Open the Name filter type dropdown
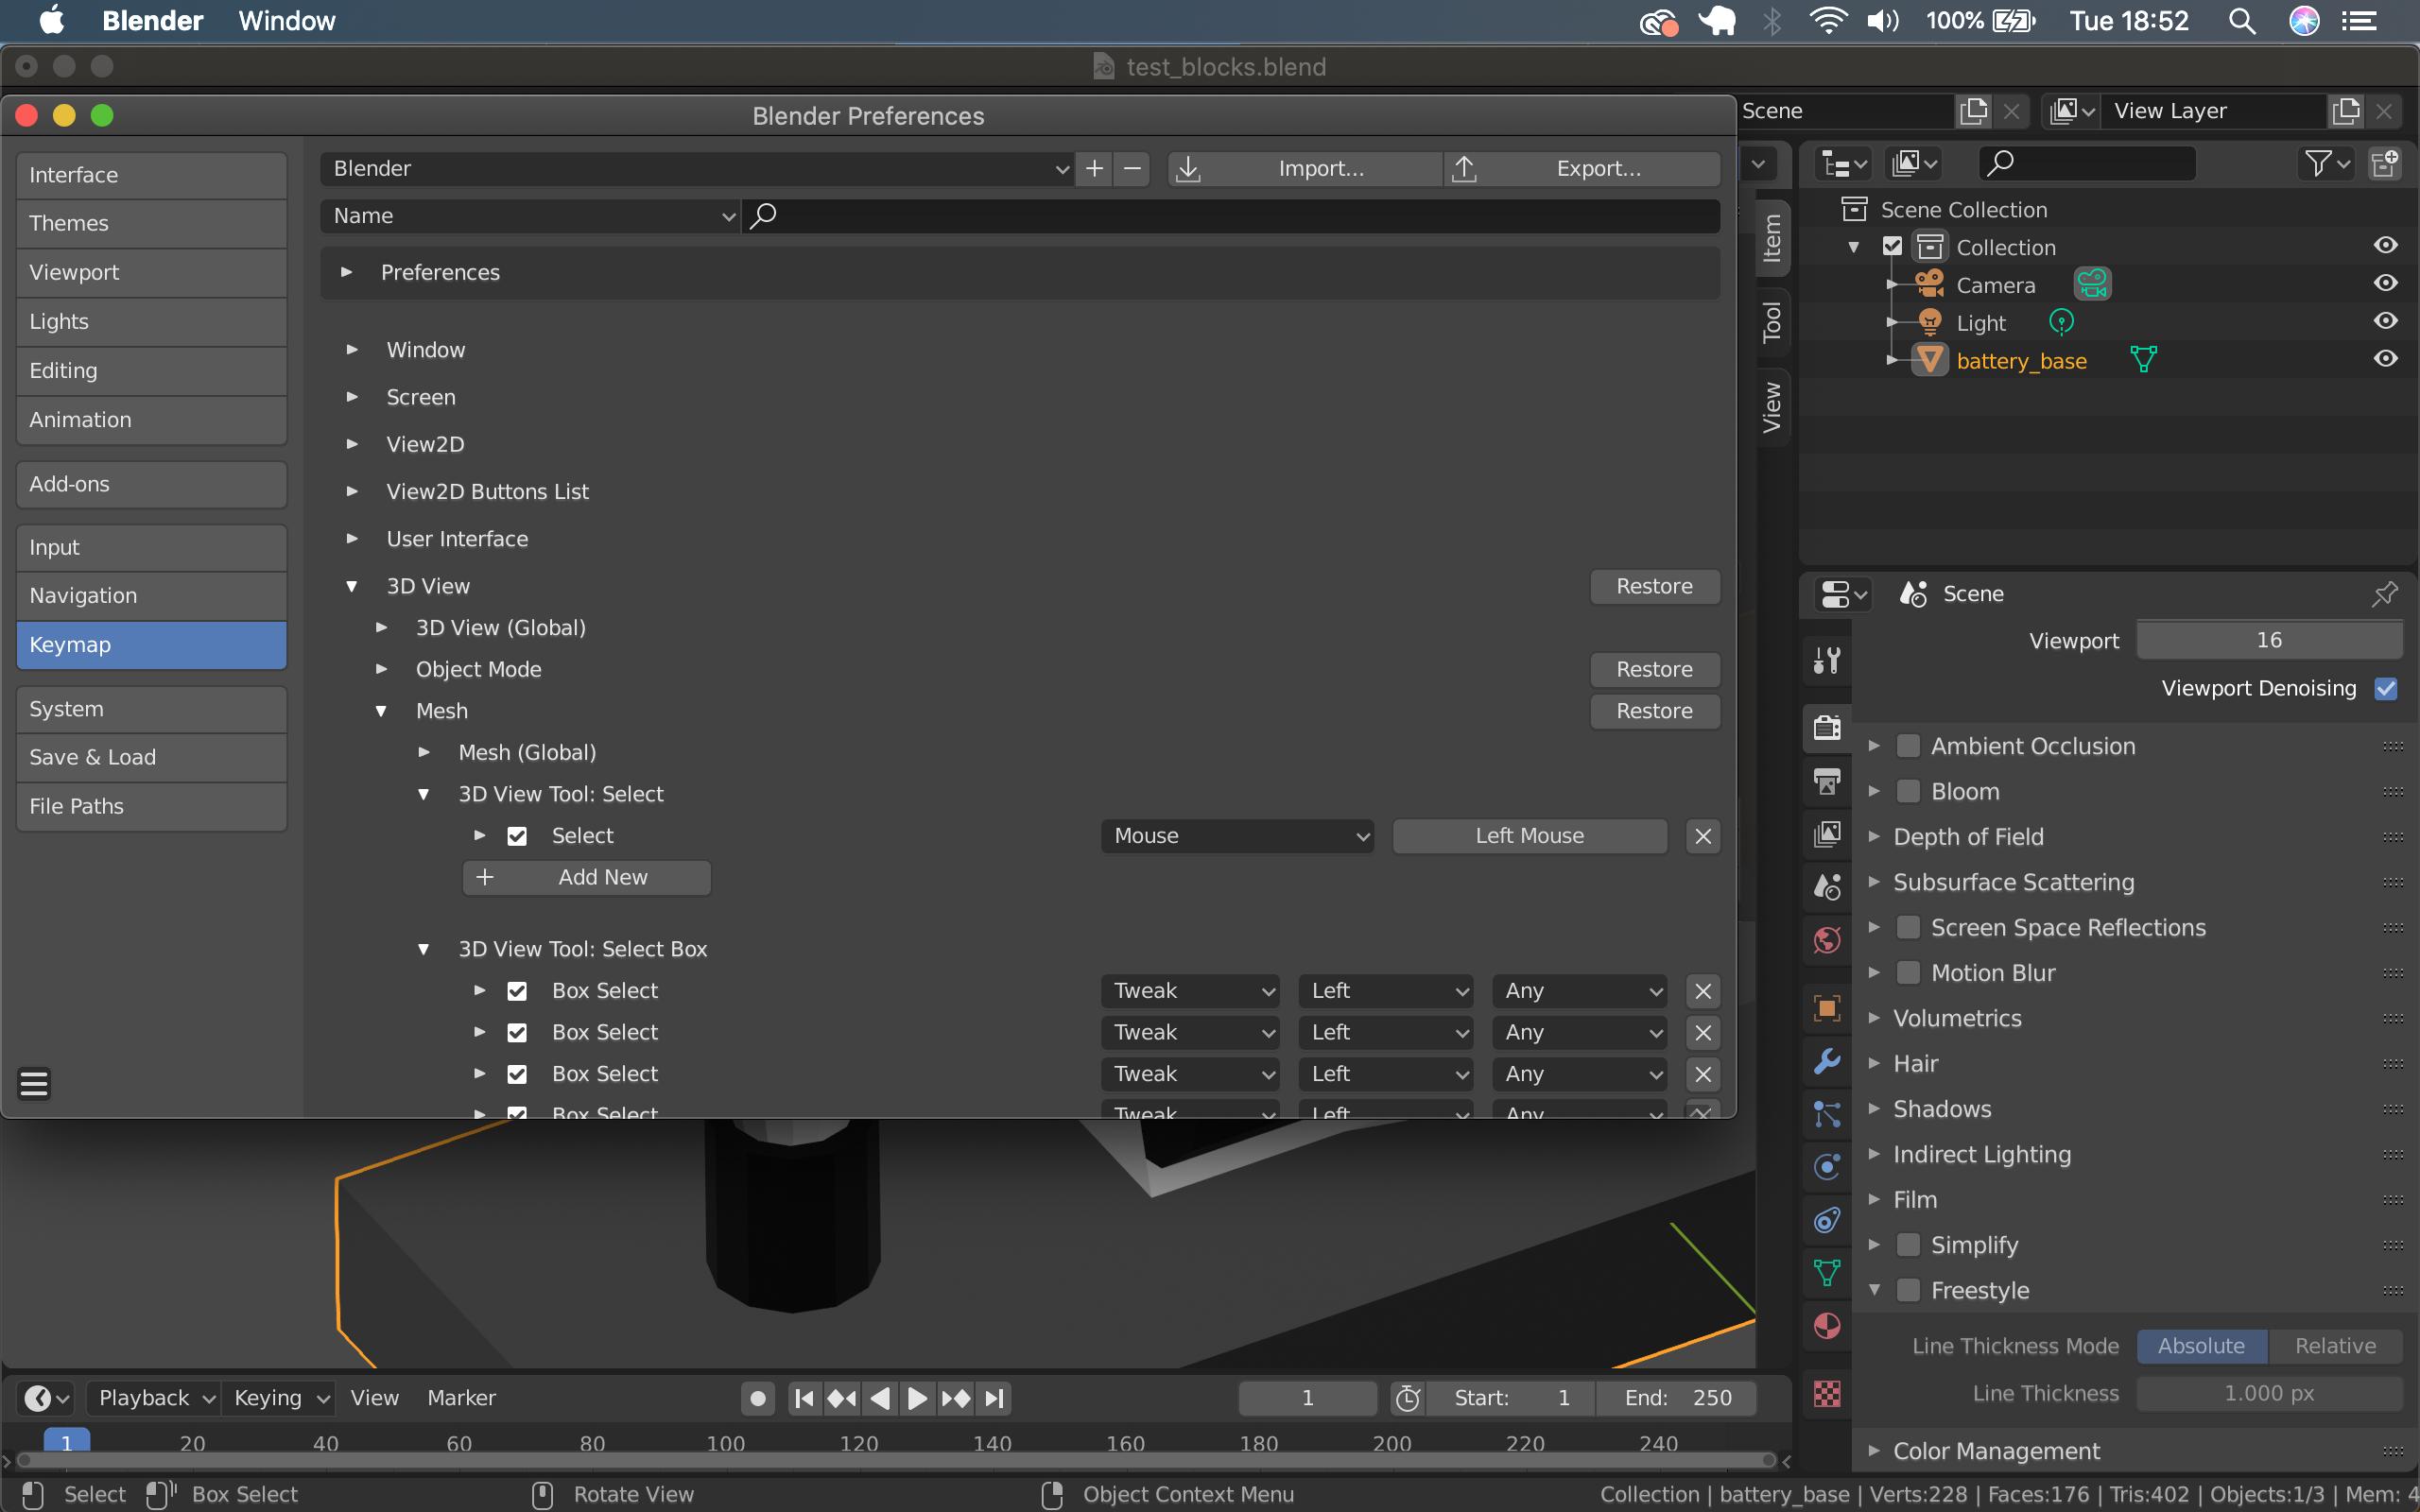2420x1512 pixels. coord(530,215)
